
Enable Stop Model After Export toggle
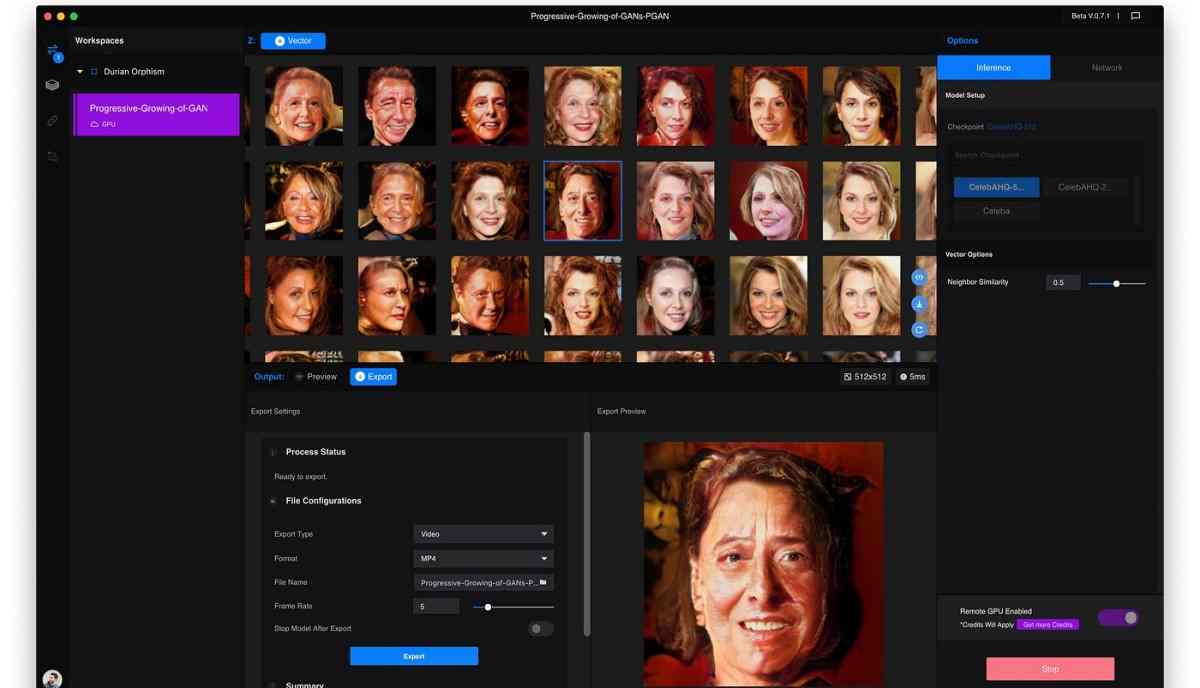click(541, 629)
